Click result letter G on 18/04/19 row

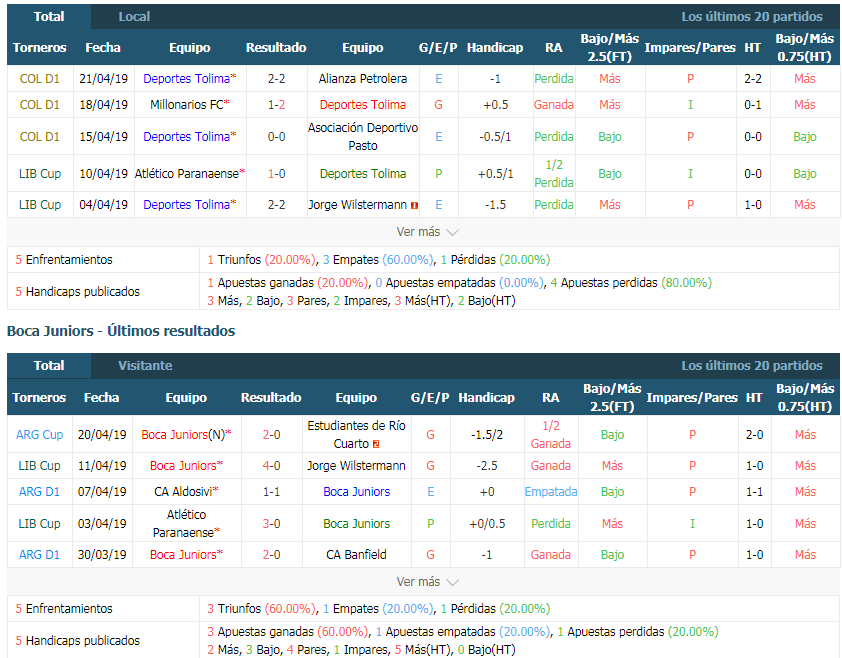click(438, 105)
